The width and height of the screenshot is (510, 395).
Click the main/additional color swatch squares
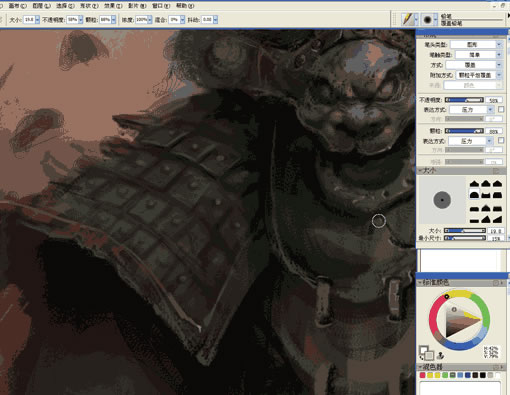pos(426,353)
